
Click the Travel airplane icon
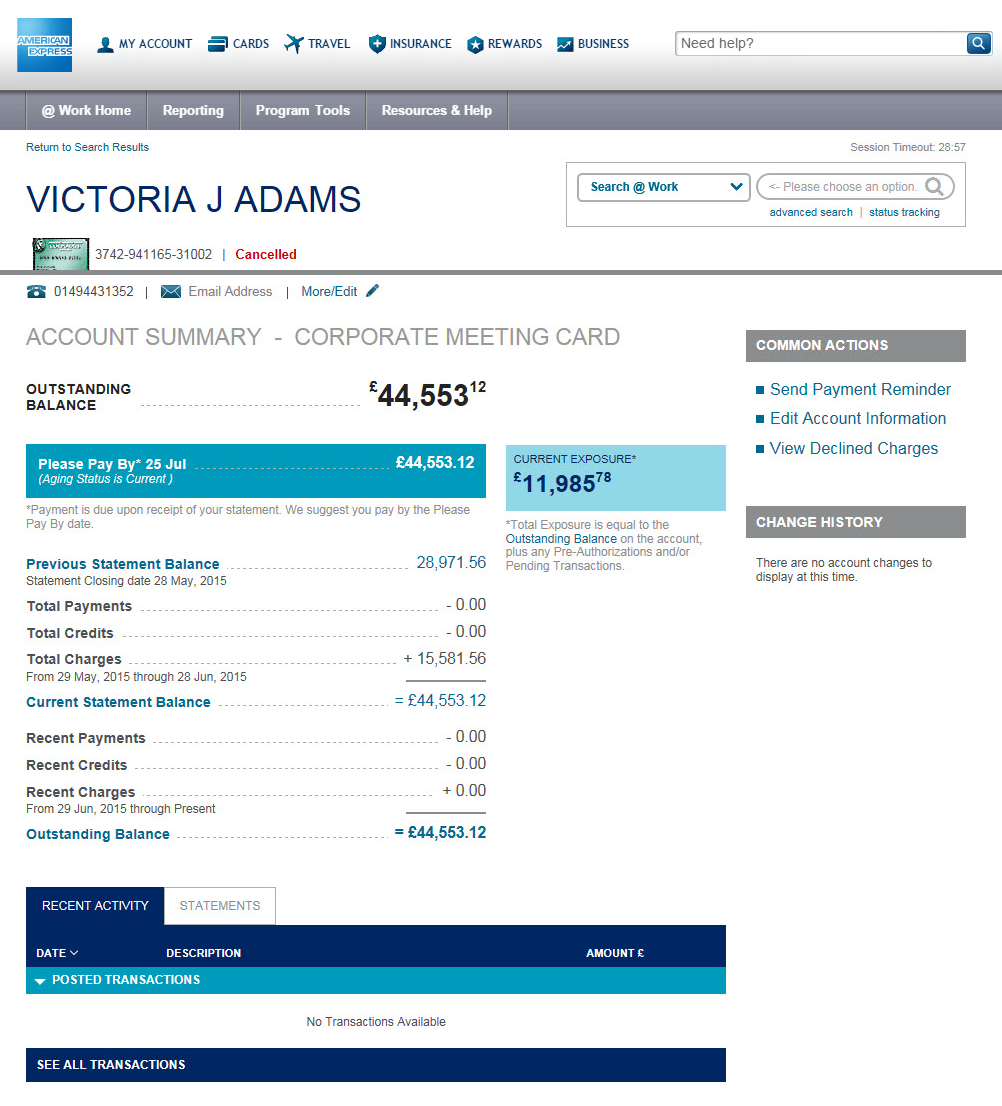(293, 44)
